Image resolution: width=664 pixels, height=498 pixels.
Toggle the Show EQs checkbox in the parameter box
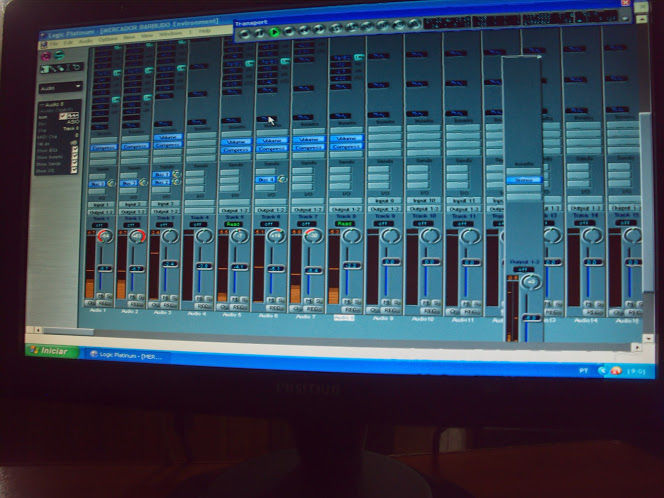(x=74, y=149)
